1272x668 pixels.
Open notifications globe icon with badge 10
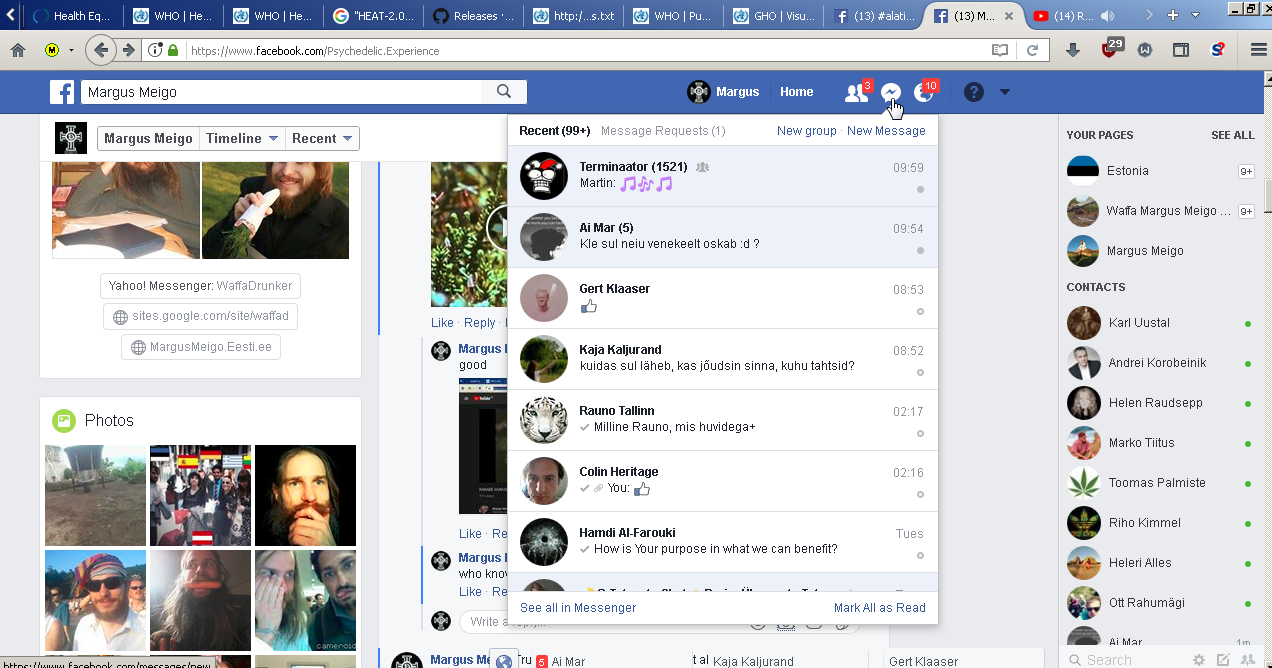tap(923, 92)
